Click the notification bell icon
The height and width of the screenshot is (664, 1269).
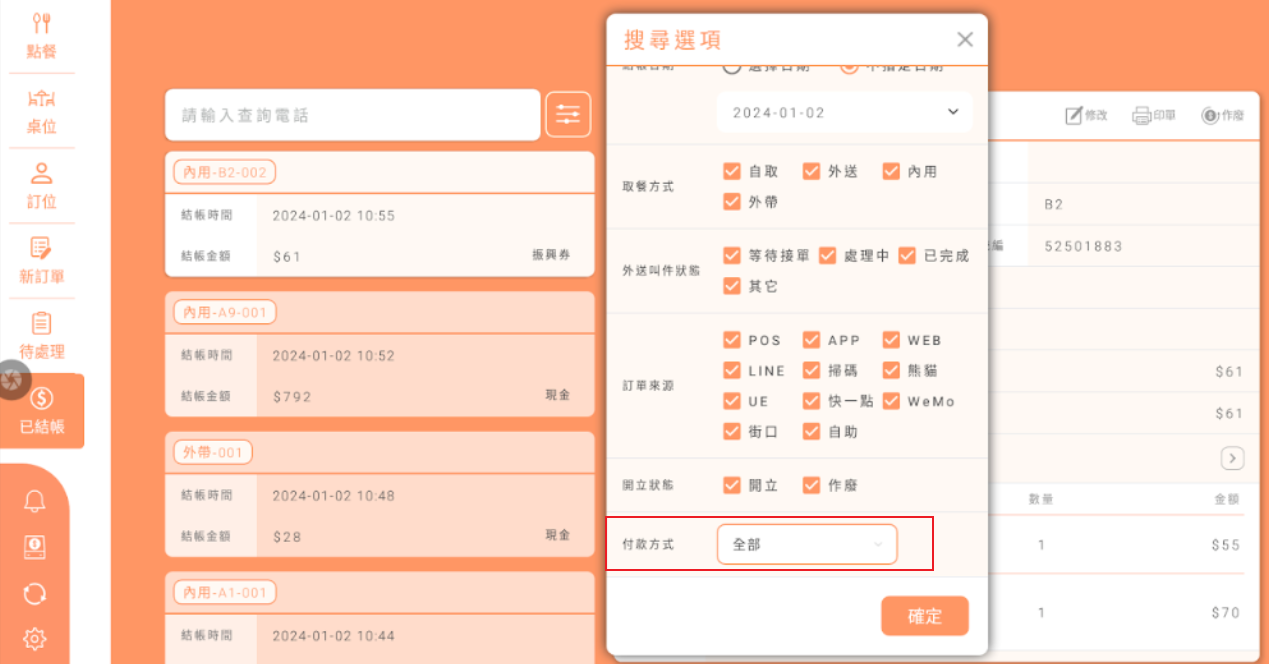point(35,502)
